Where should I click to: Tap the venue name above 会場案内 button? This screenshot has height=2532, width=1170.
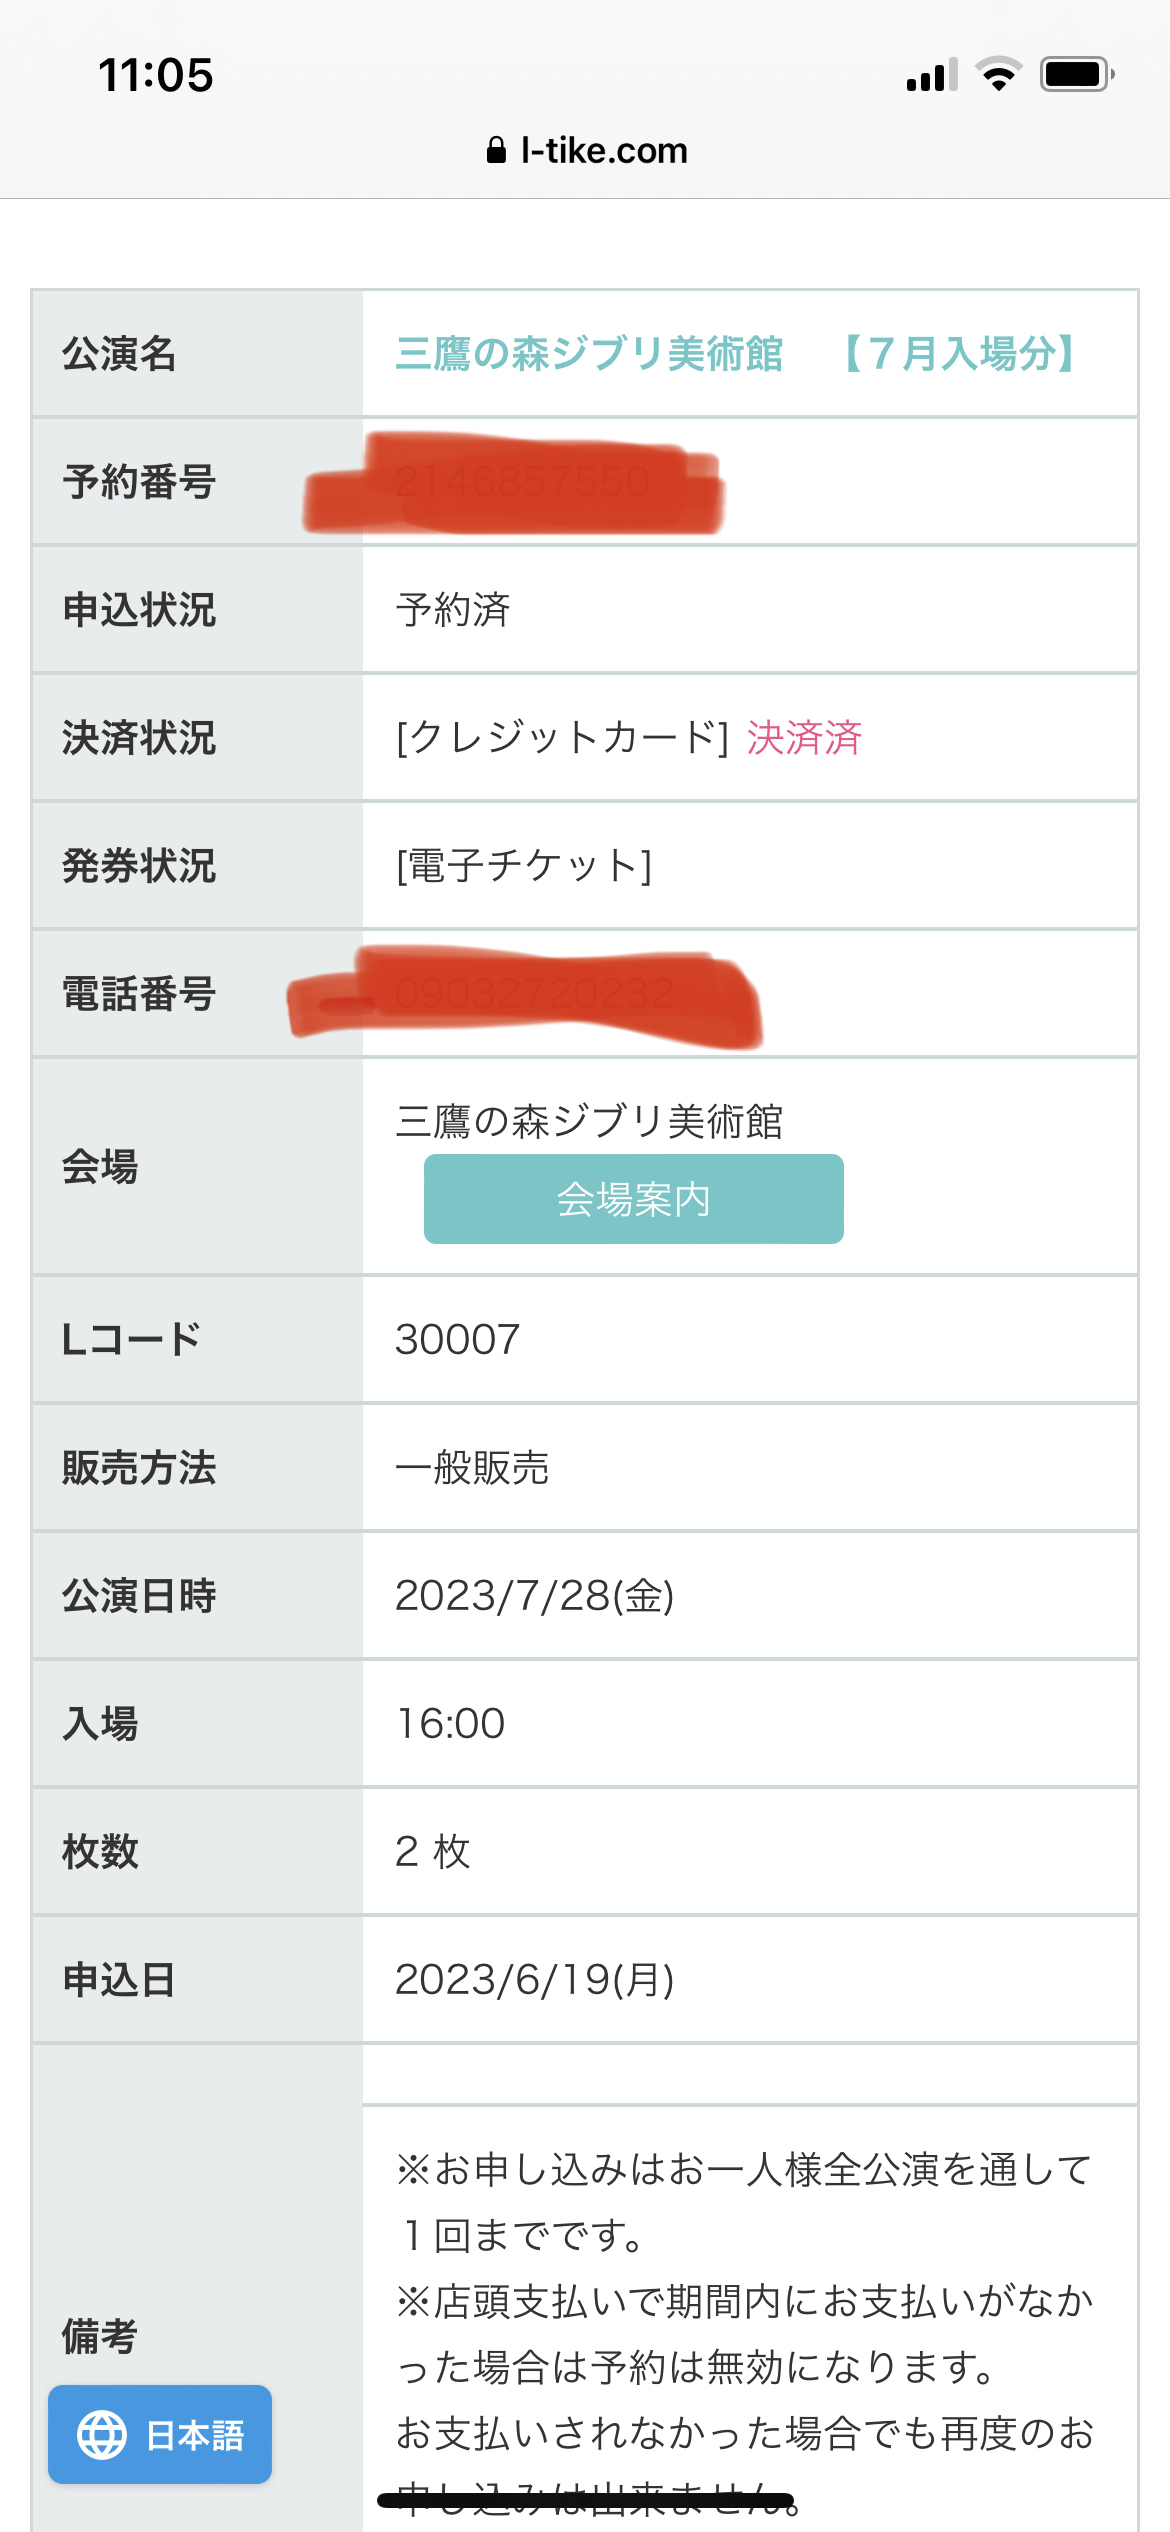(x=589, y=1121)
